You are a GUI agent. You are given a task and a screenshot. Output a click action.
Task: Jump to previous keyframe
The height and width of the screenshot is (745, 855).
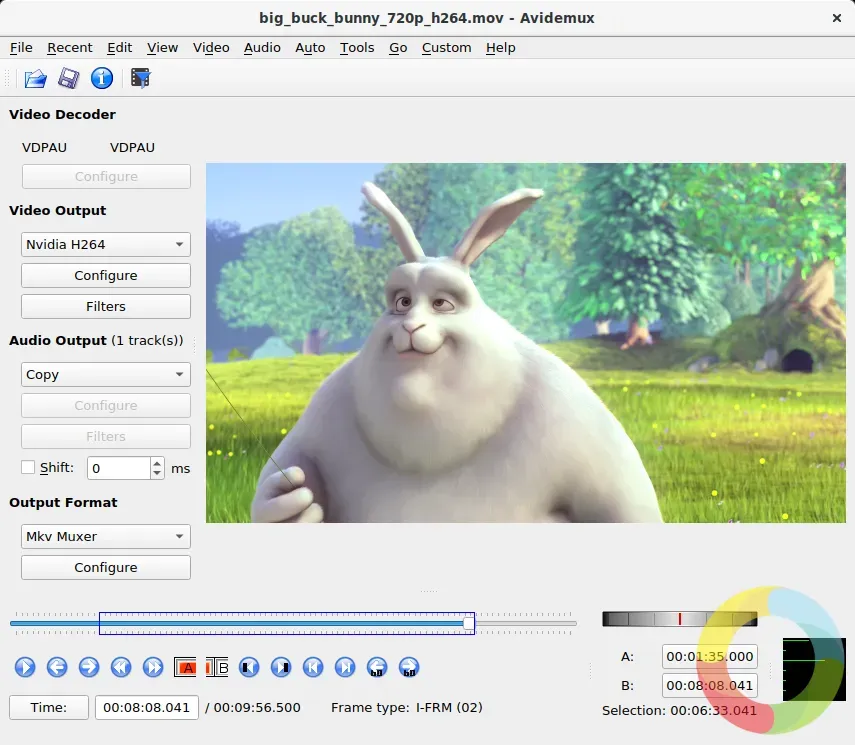pos(121,667)
